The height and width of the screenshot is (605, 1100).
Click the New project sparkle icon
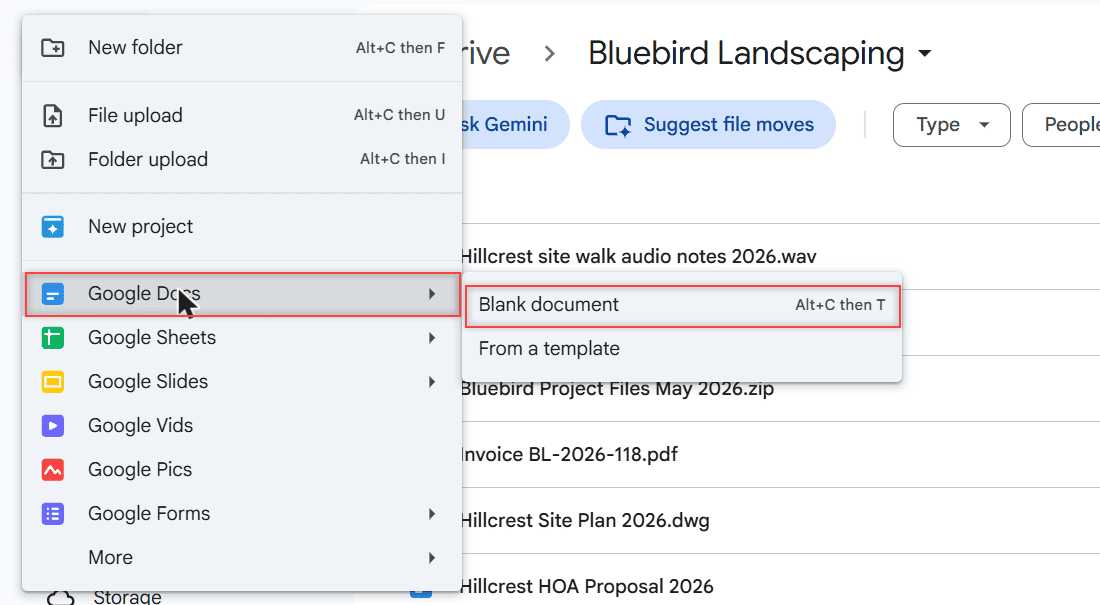coord(53,227)
